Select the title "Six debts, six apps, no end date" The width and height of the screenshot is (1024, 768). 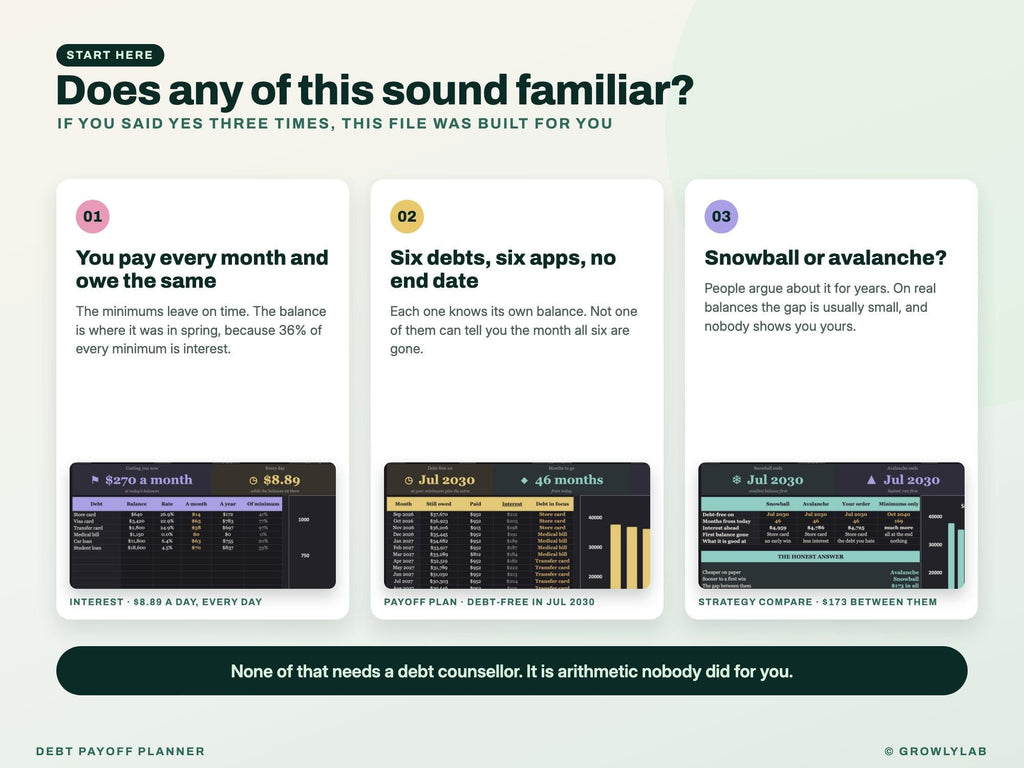(x=503, y=269)
